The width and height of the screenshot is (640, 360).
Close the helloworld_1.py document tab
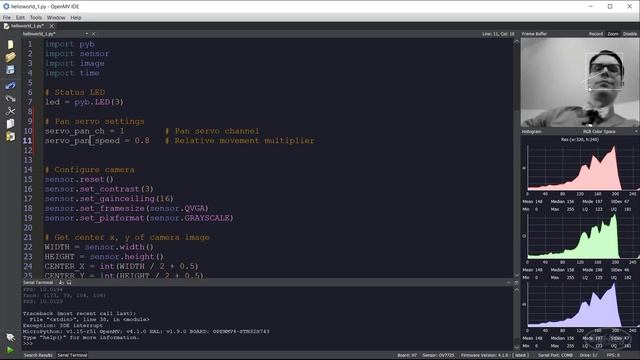(52, 26)
